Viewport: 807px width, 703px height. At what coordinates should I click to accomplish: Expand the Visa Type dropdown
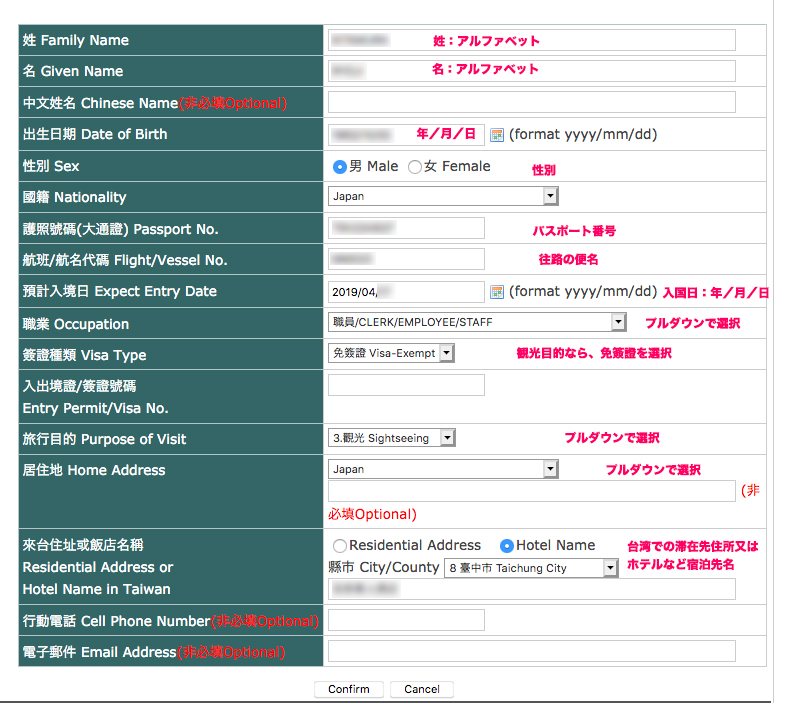[x=391, y=353]
